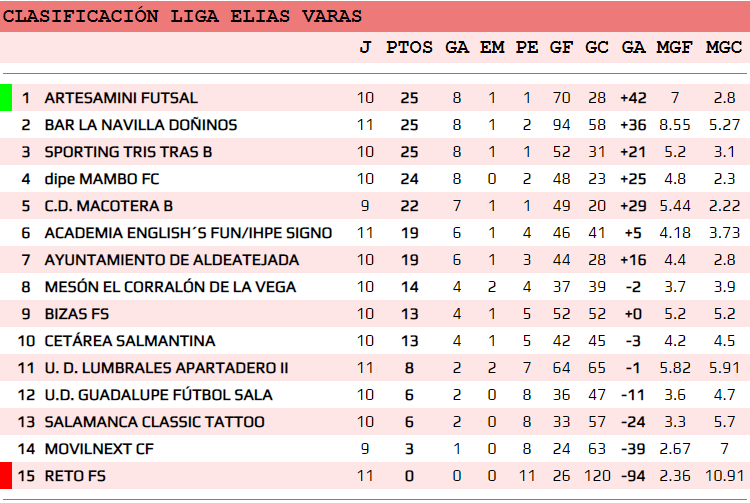
Task: Select ACADEMIA ENGLISH´S FUN/IHPE SIGNO team
Action: tap(188, 233)
